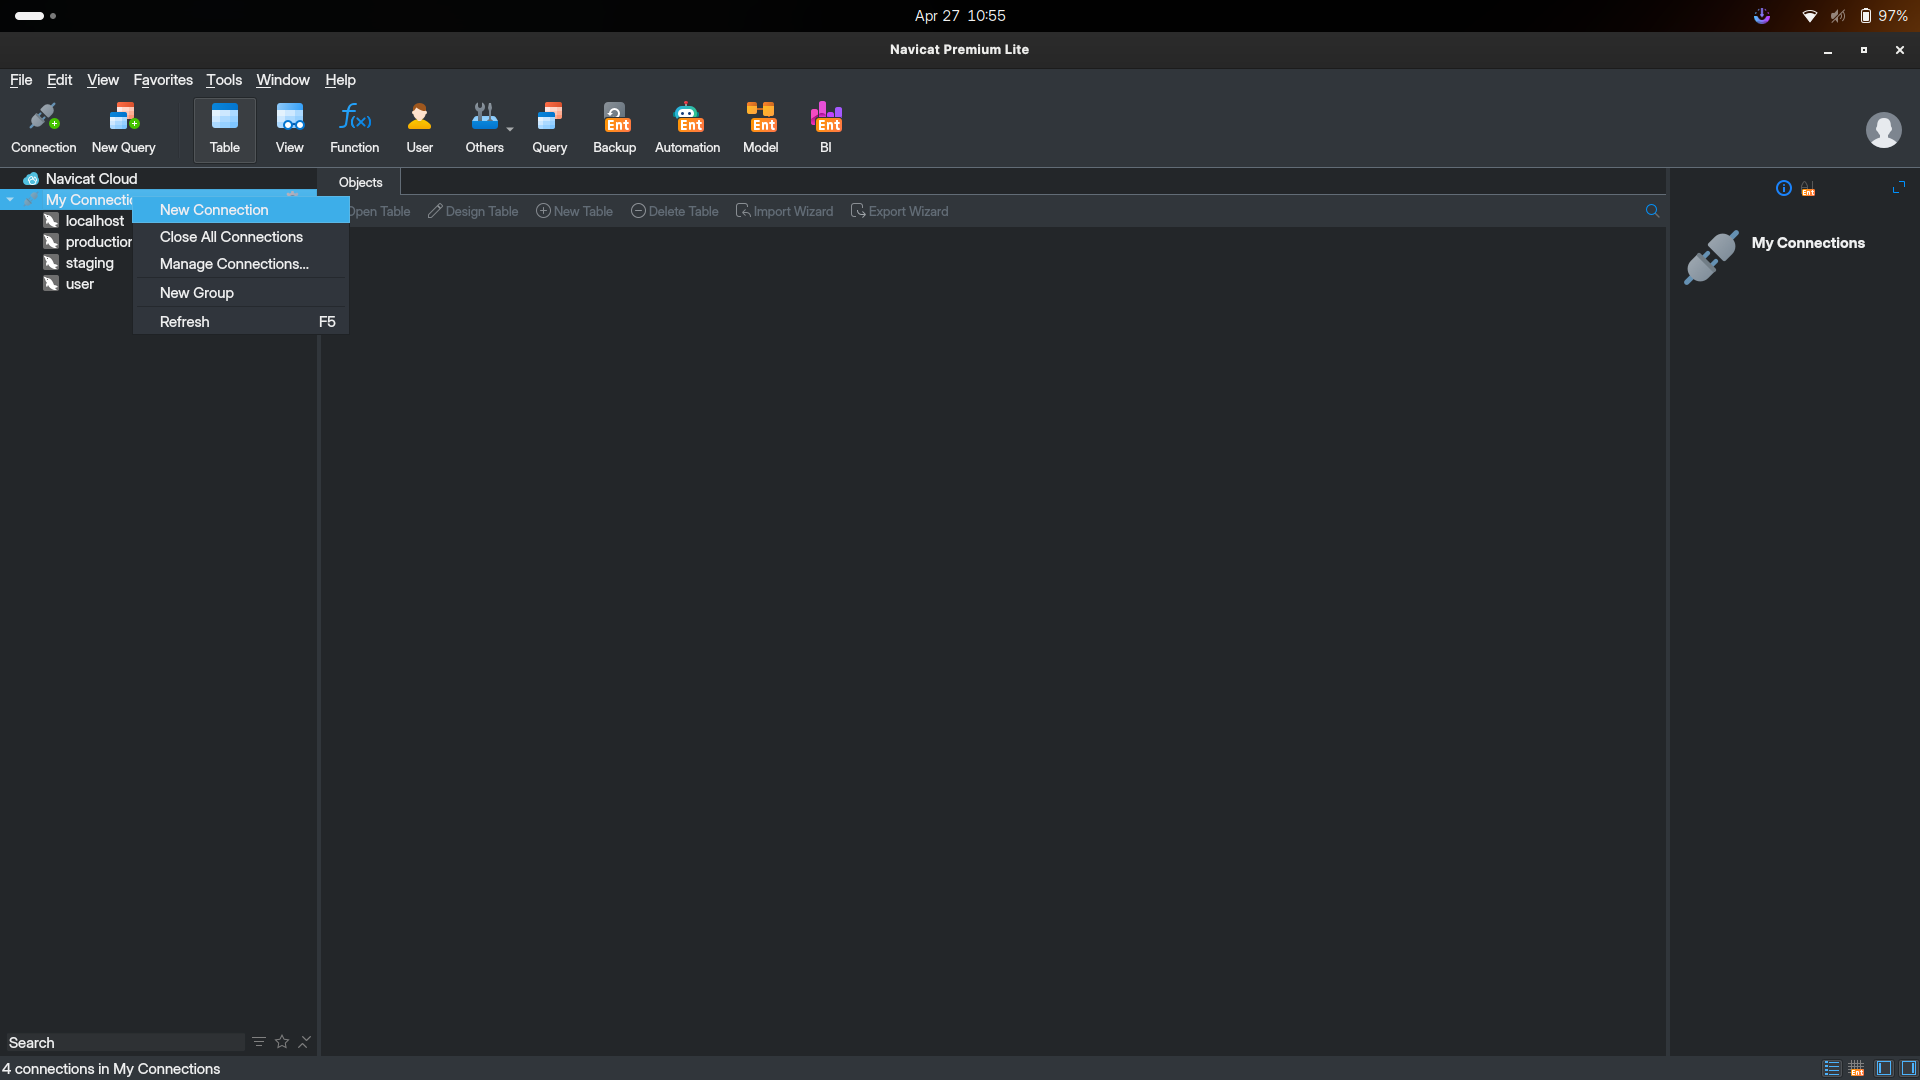Viewport: 1920px width, 1080px height.
Task: Click the date and time in the top bar
Action: pyautogui.click(x=960, y=16)
